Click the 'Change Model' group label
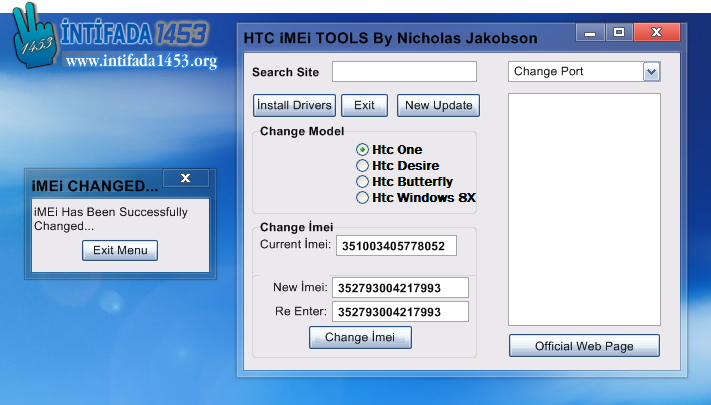The image size is (711, 405). (302, 132)
